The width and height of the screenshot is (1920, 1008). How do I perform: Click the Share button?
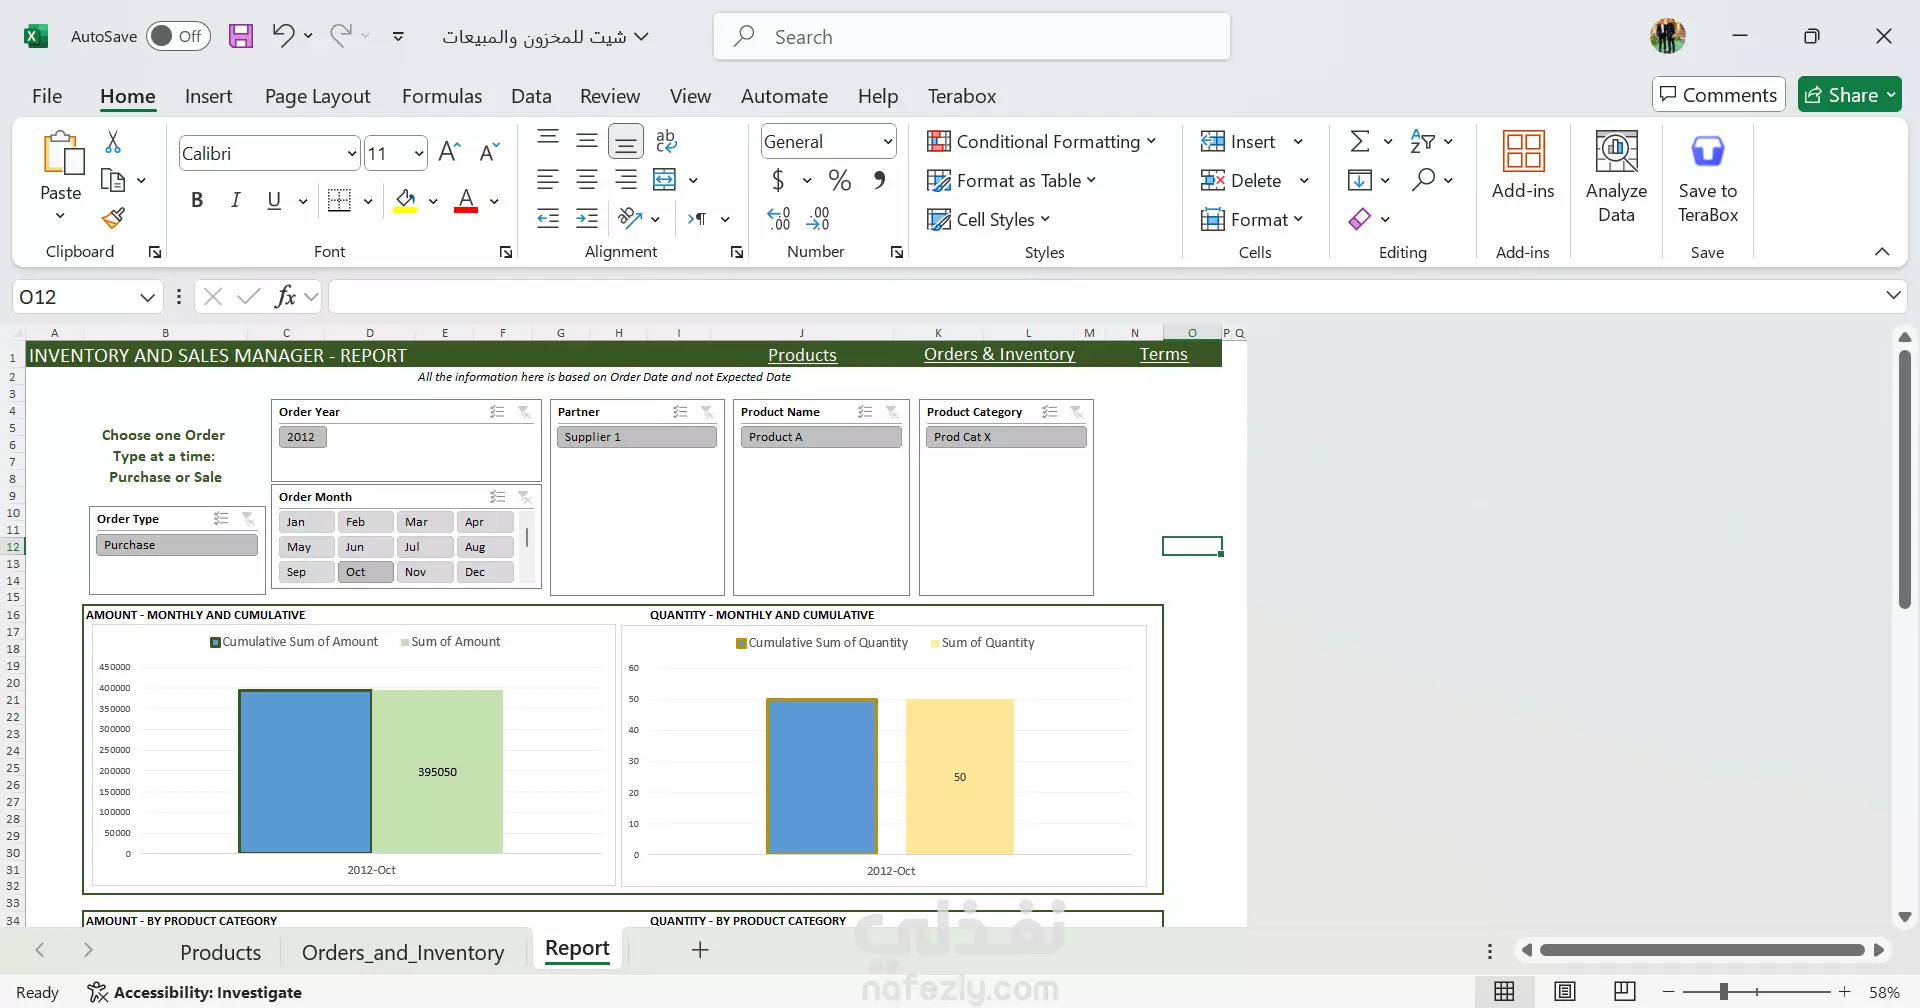1849,95
